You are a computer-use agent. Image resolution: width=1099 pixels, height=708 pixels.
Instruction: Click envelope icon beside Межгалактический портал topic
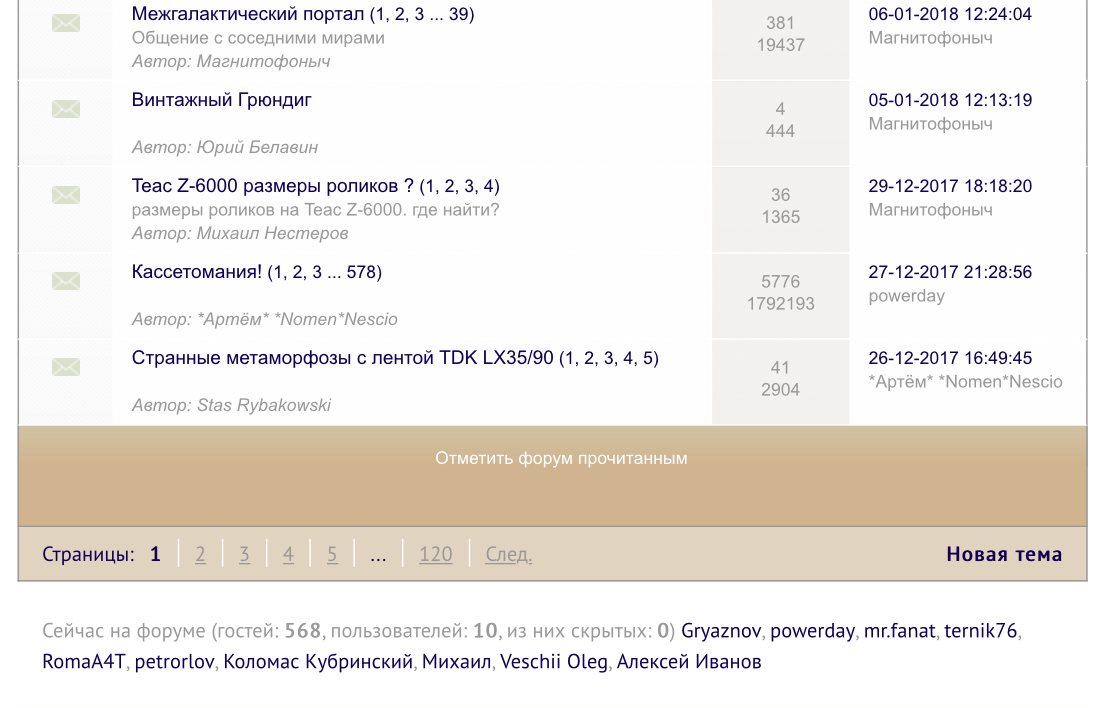[x=66, y=23]
